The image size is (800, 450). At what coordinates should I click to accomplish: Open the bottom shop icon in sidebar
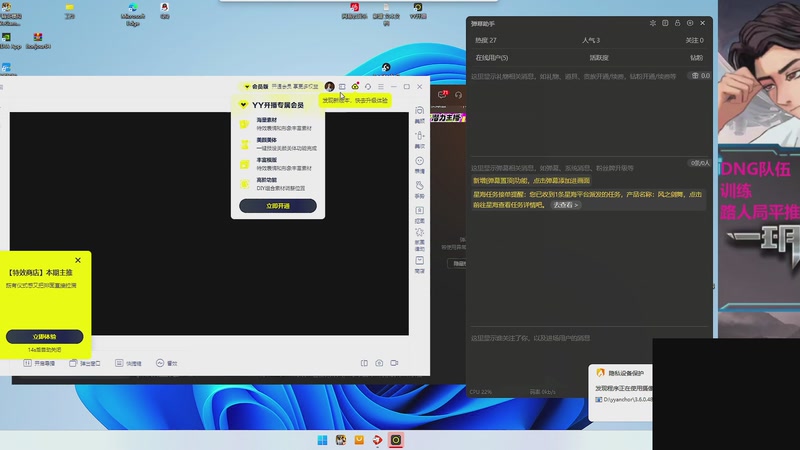pyautogui.click(x=419, y=264)
